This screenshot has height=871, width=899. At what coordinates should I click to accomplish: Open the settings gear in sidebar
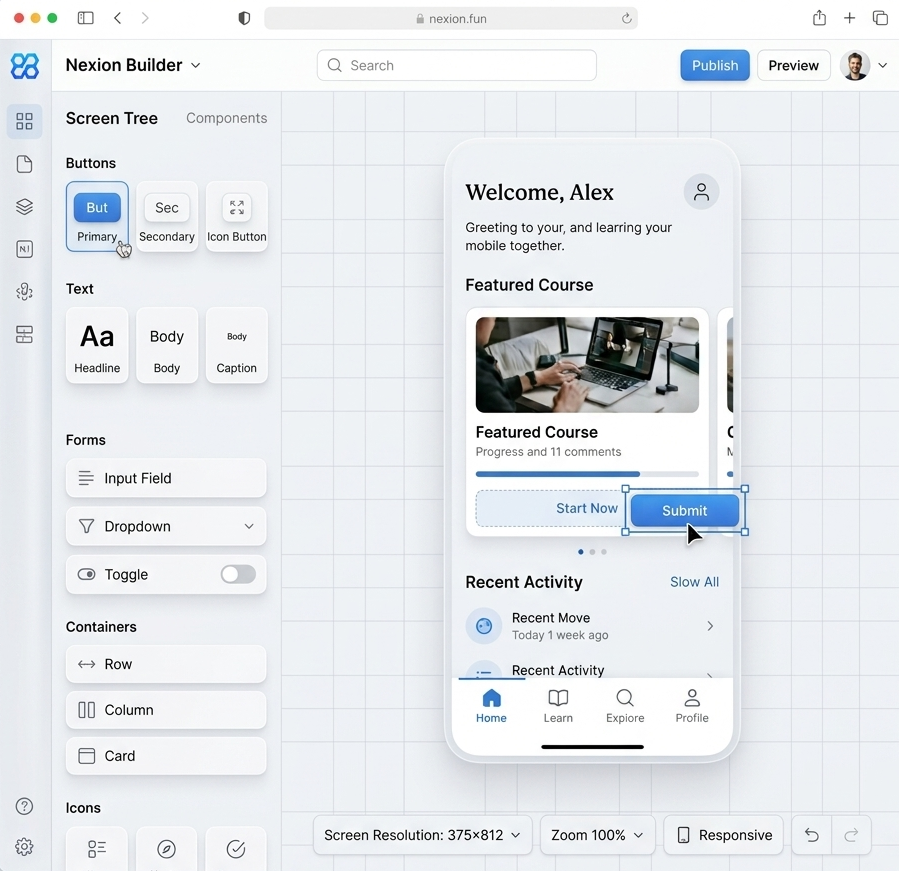point(24,846)
